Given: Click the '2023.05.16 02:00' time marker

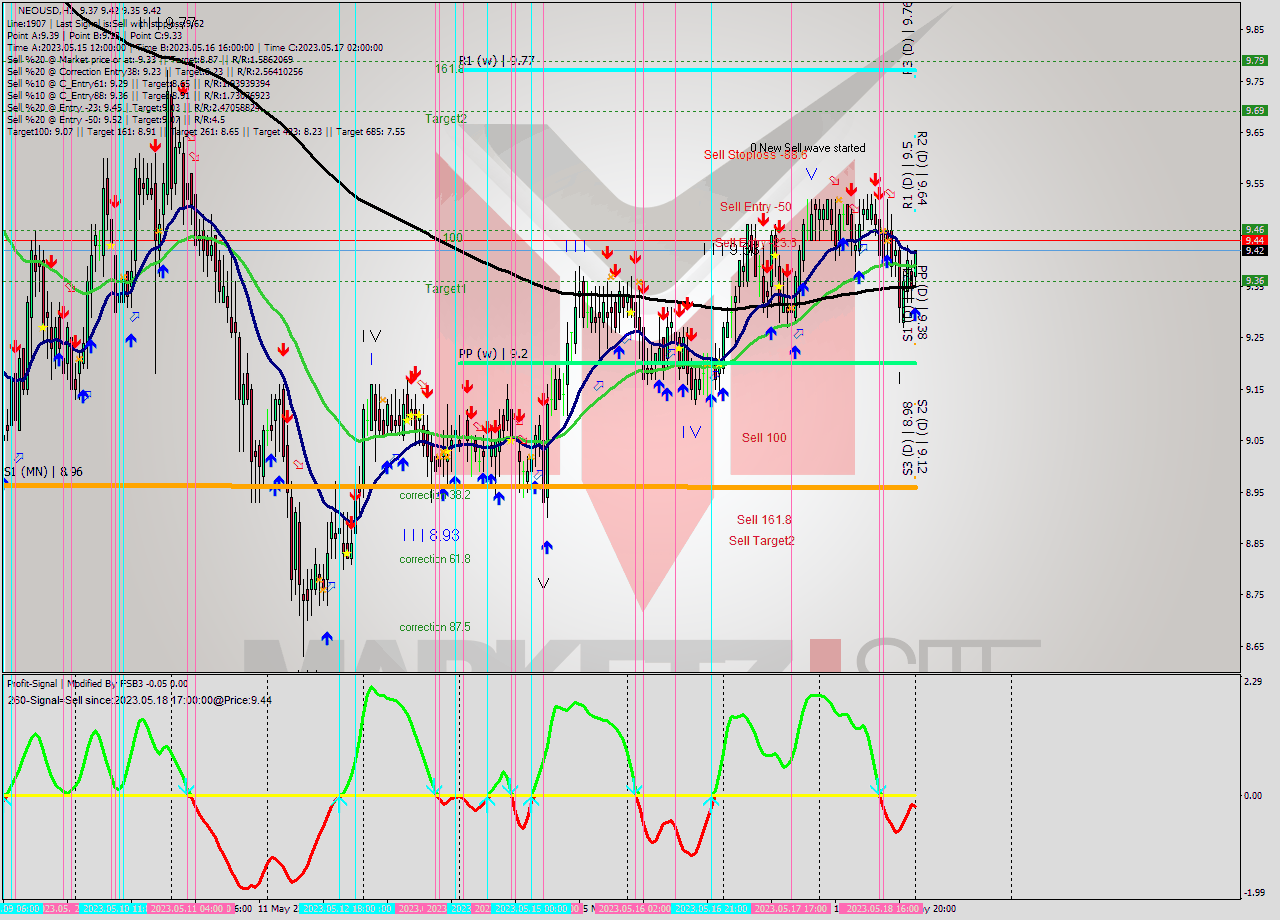Looking at the screenshot, I should (x=634, y=909).
